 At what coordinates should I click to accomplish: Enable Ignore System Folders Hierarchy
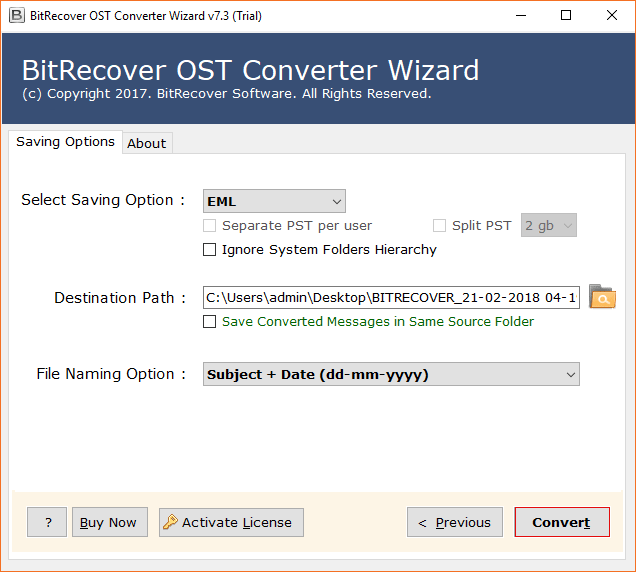click(x=209, y=249)
